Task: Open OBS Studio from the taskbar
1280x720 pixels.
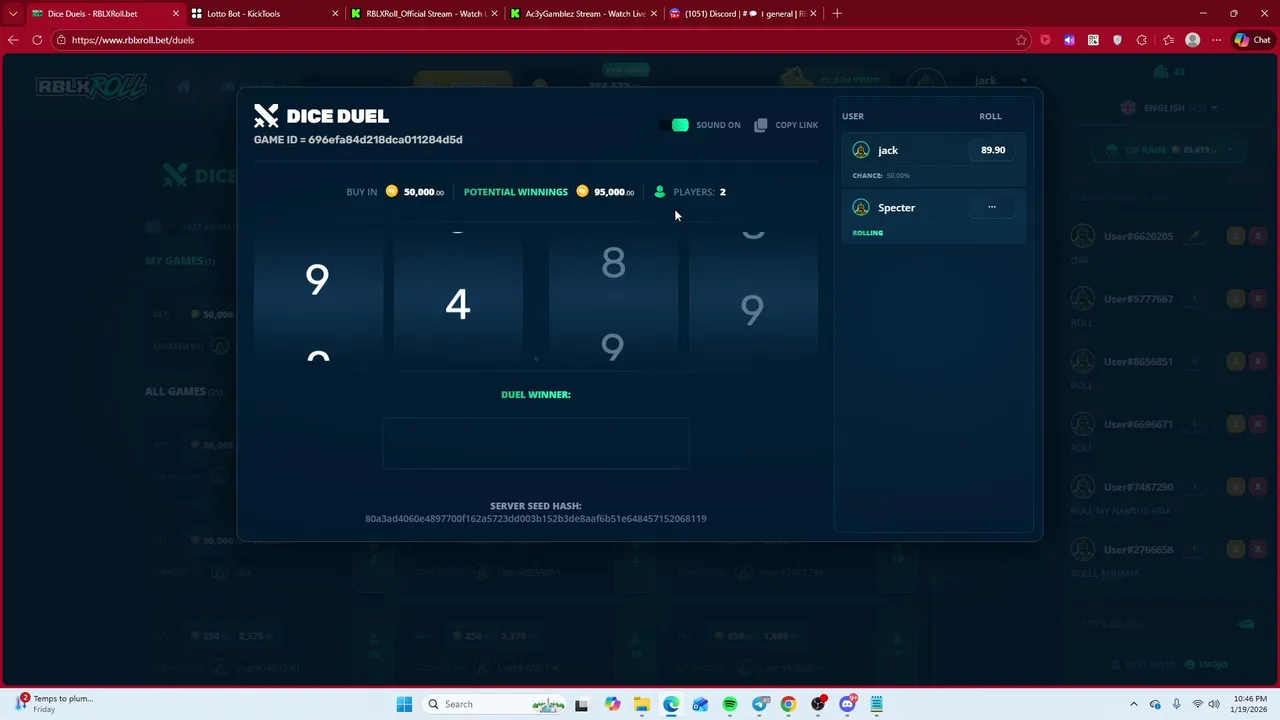Action: click(818, 704)
